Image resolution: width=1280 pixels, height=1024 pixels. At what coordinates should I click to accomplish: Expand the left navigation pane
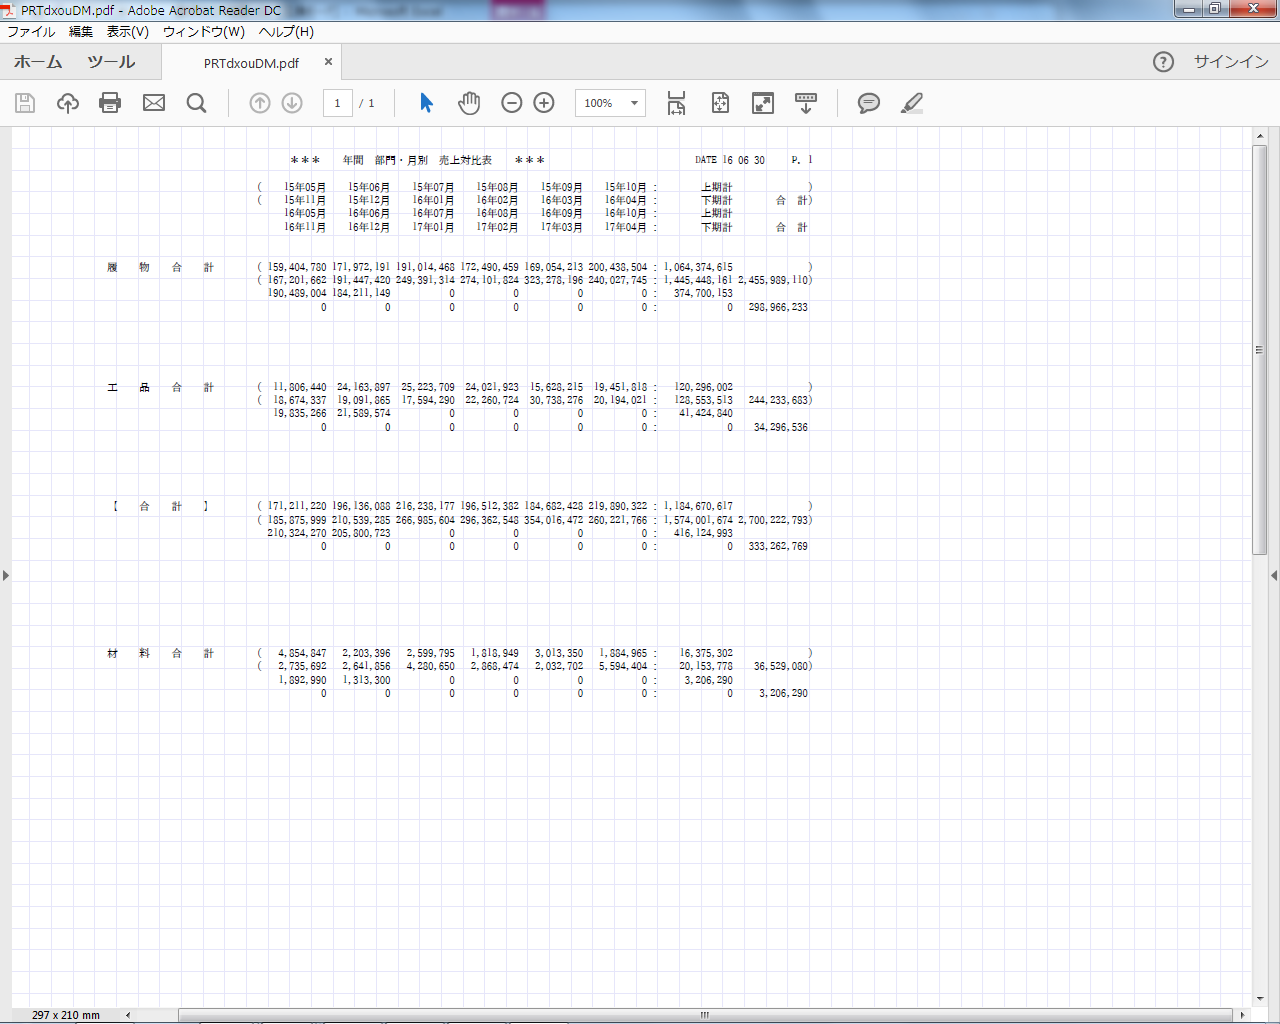click(6, 575)
